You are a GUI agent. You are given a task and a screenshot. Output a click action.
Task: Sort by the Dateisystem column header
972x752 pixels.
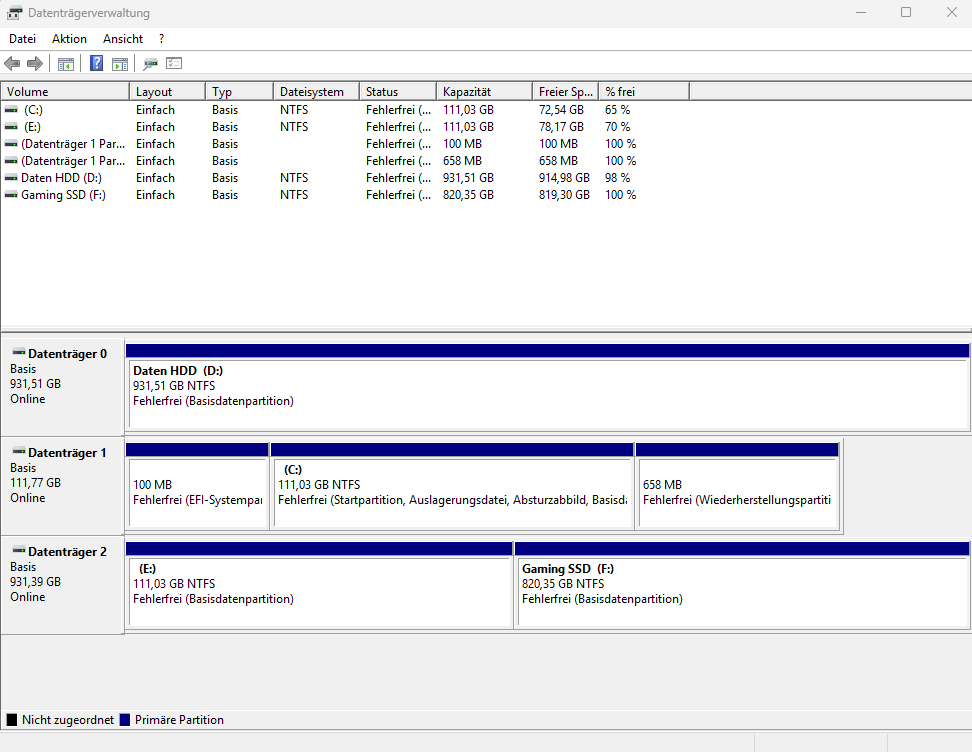point(316,92)
